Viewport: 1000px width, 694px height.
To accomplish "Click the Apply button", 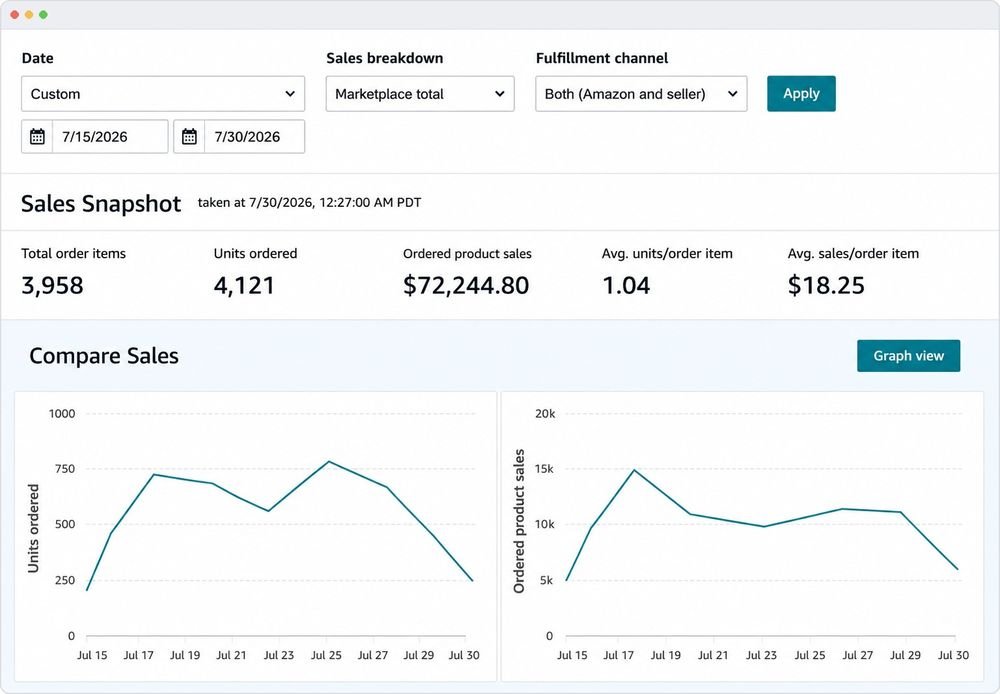I will point(801,94).
